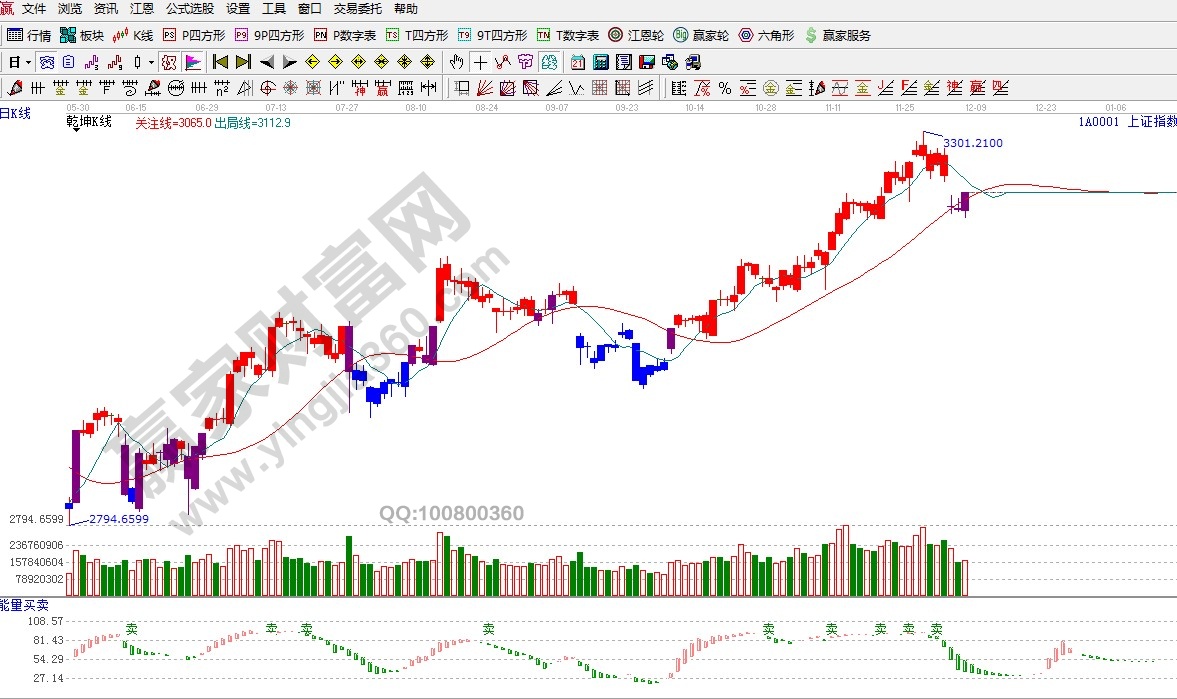
Task: Click the 3301.2100 peak price label
Action: [972, 143]
